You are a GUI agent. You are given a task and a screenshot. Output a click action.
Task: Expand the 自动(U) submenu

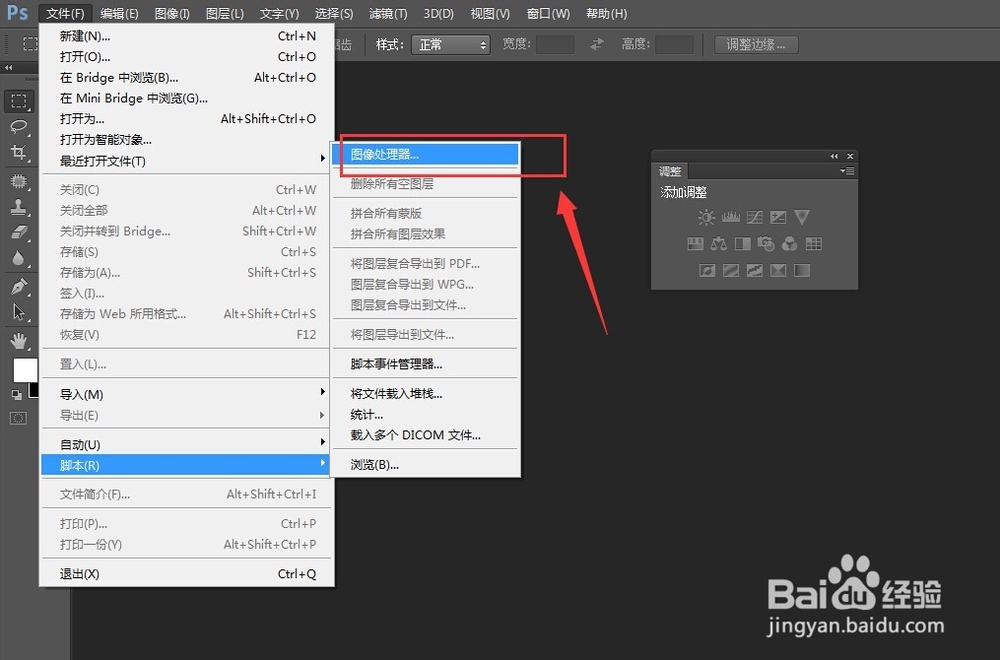[186, 444]
